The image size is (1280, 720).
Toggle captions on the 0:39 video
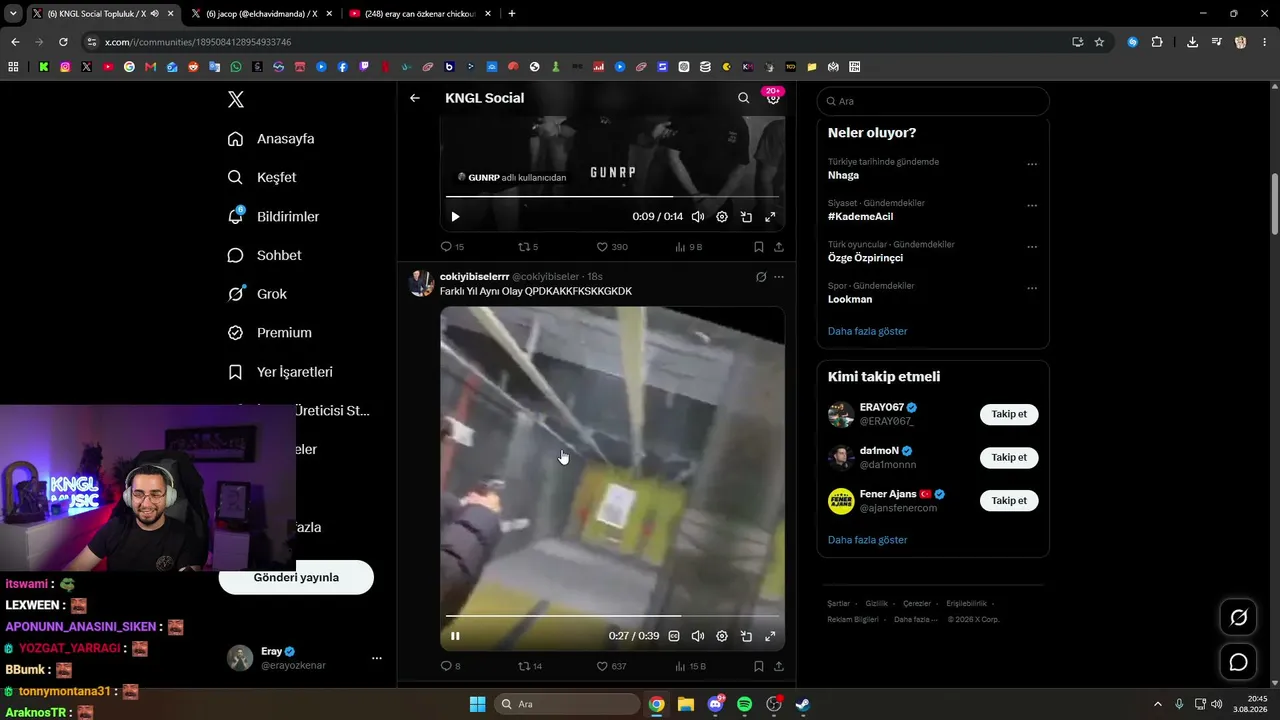674,636
